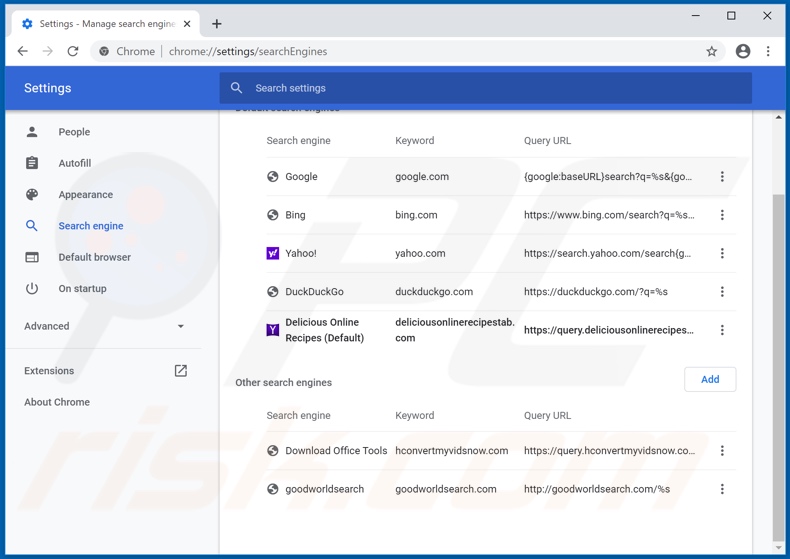Open more actions for Yahoo!
The height and width of the screenshot is (559, 790).
coord(722,253)
